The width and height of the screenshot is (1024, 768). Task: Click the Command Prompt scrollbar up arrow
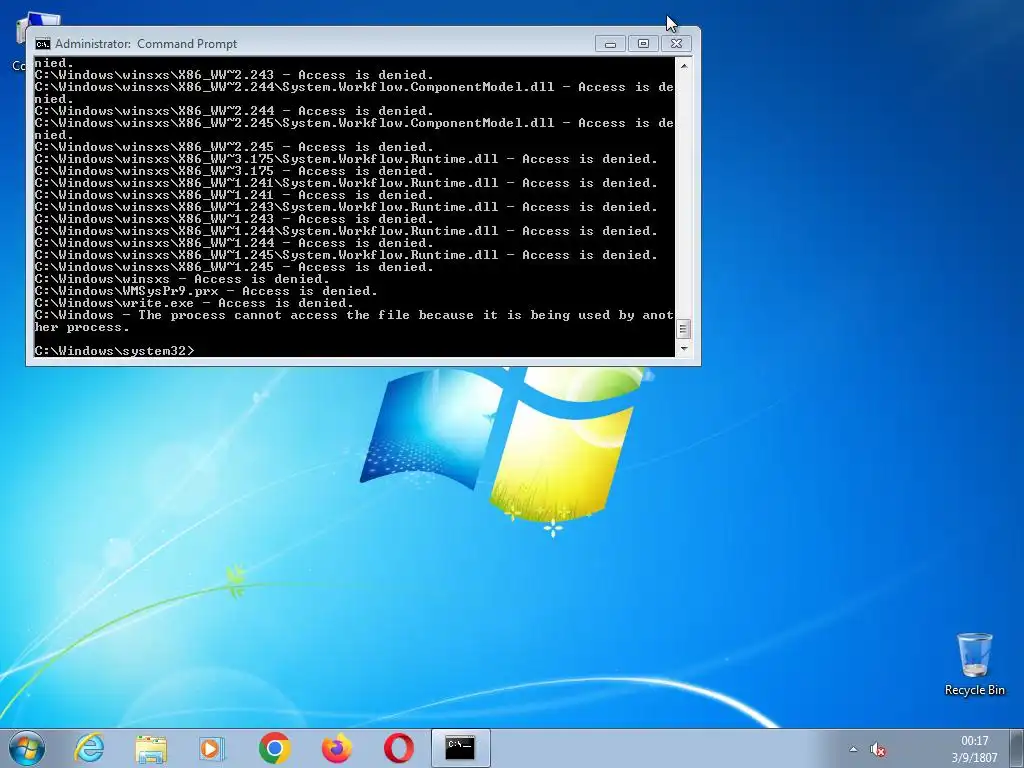(x=684, y=65)
